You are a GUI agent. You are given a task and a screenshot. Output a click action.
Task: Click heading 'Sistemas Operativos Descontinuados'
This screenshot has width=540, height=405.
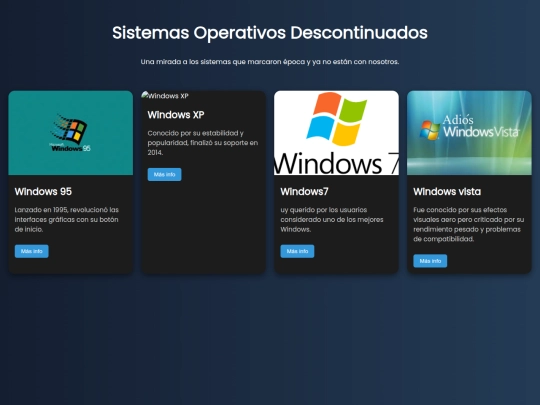click(x=270, y=33)
